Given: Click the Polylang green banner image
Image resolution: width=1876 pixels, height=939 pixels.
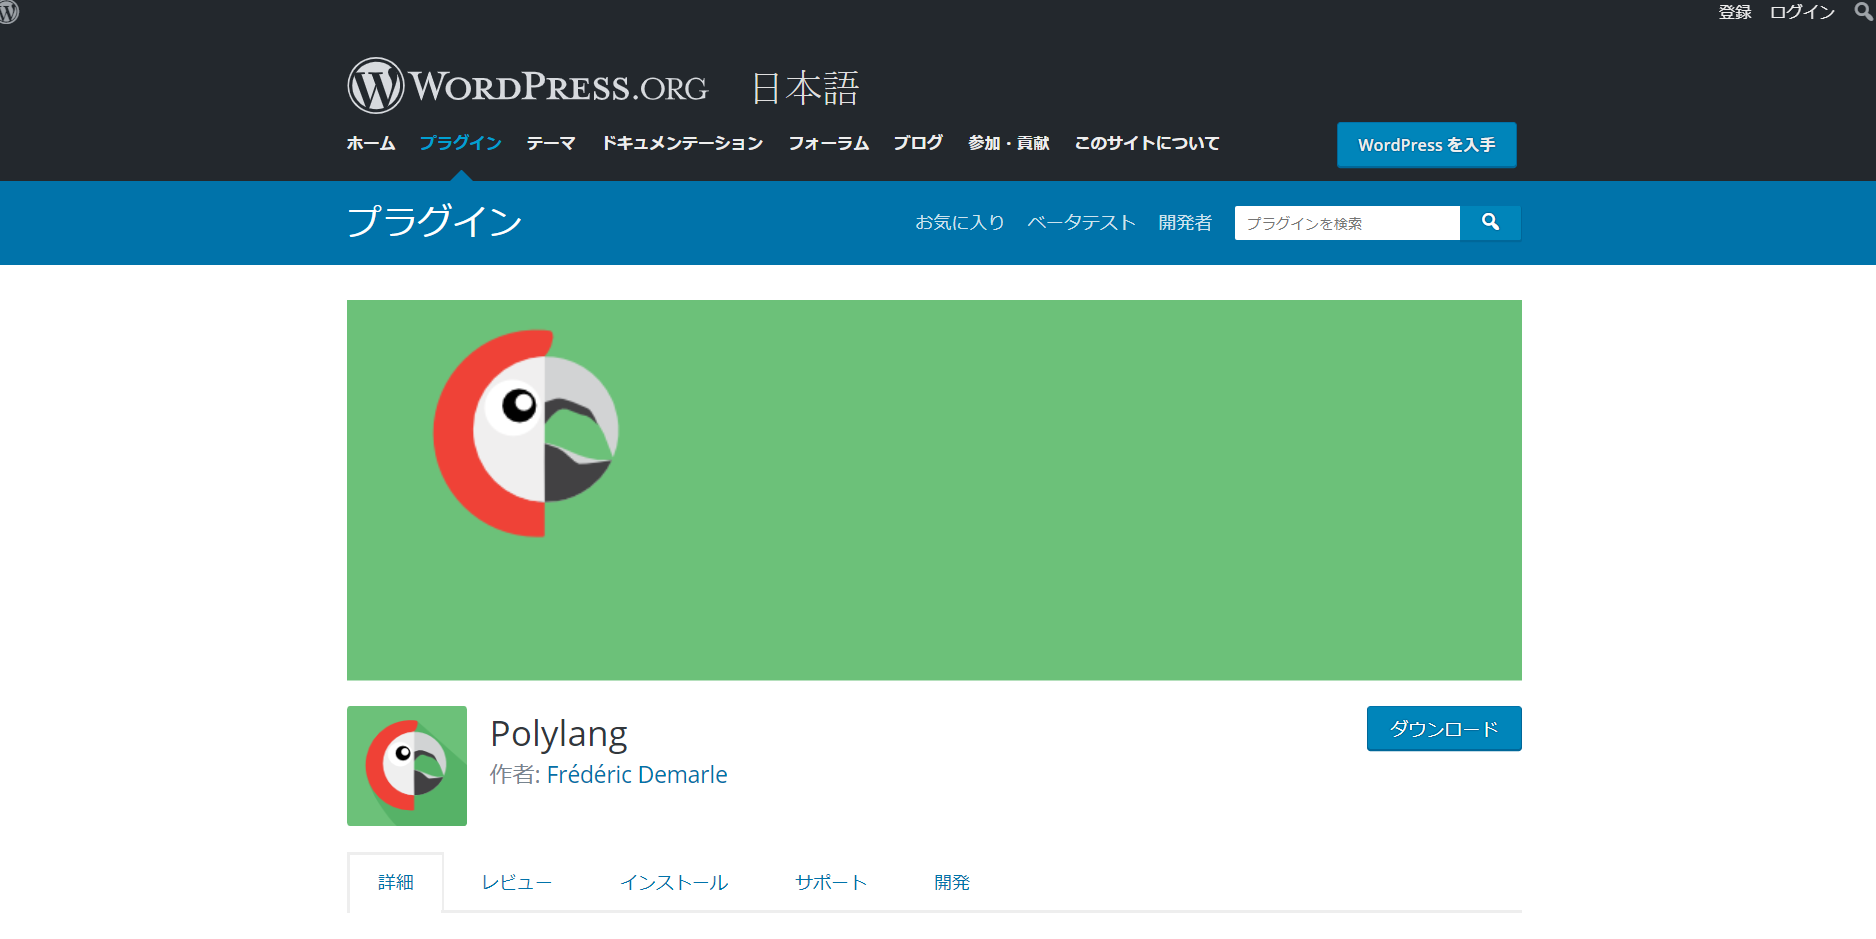Looking at the screenshot, I should pyautogui.click(x=933, y=490).
